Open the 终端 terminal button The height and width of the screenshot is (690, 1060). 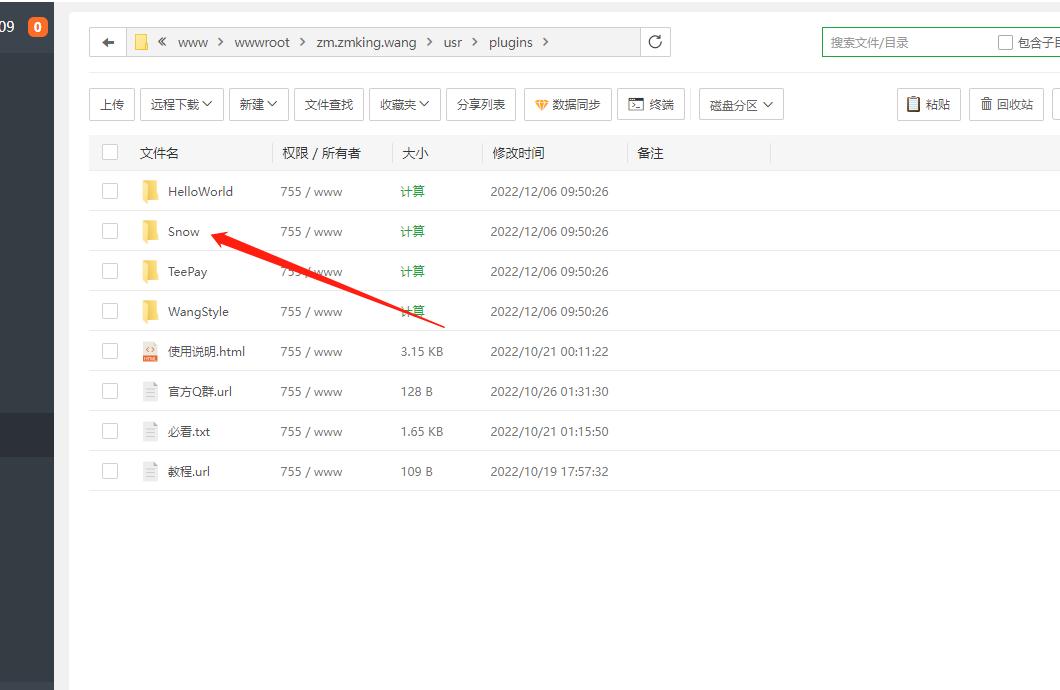click(651, 104)
